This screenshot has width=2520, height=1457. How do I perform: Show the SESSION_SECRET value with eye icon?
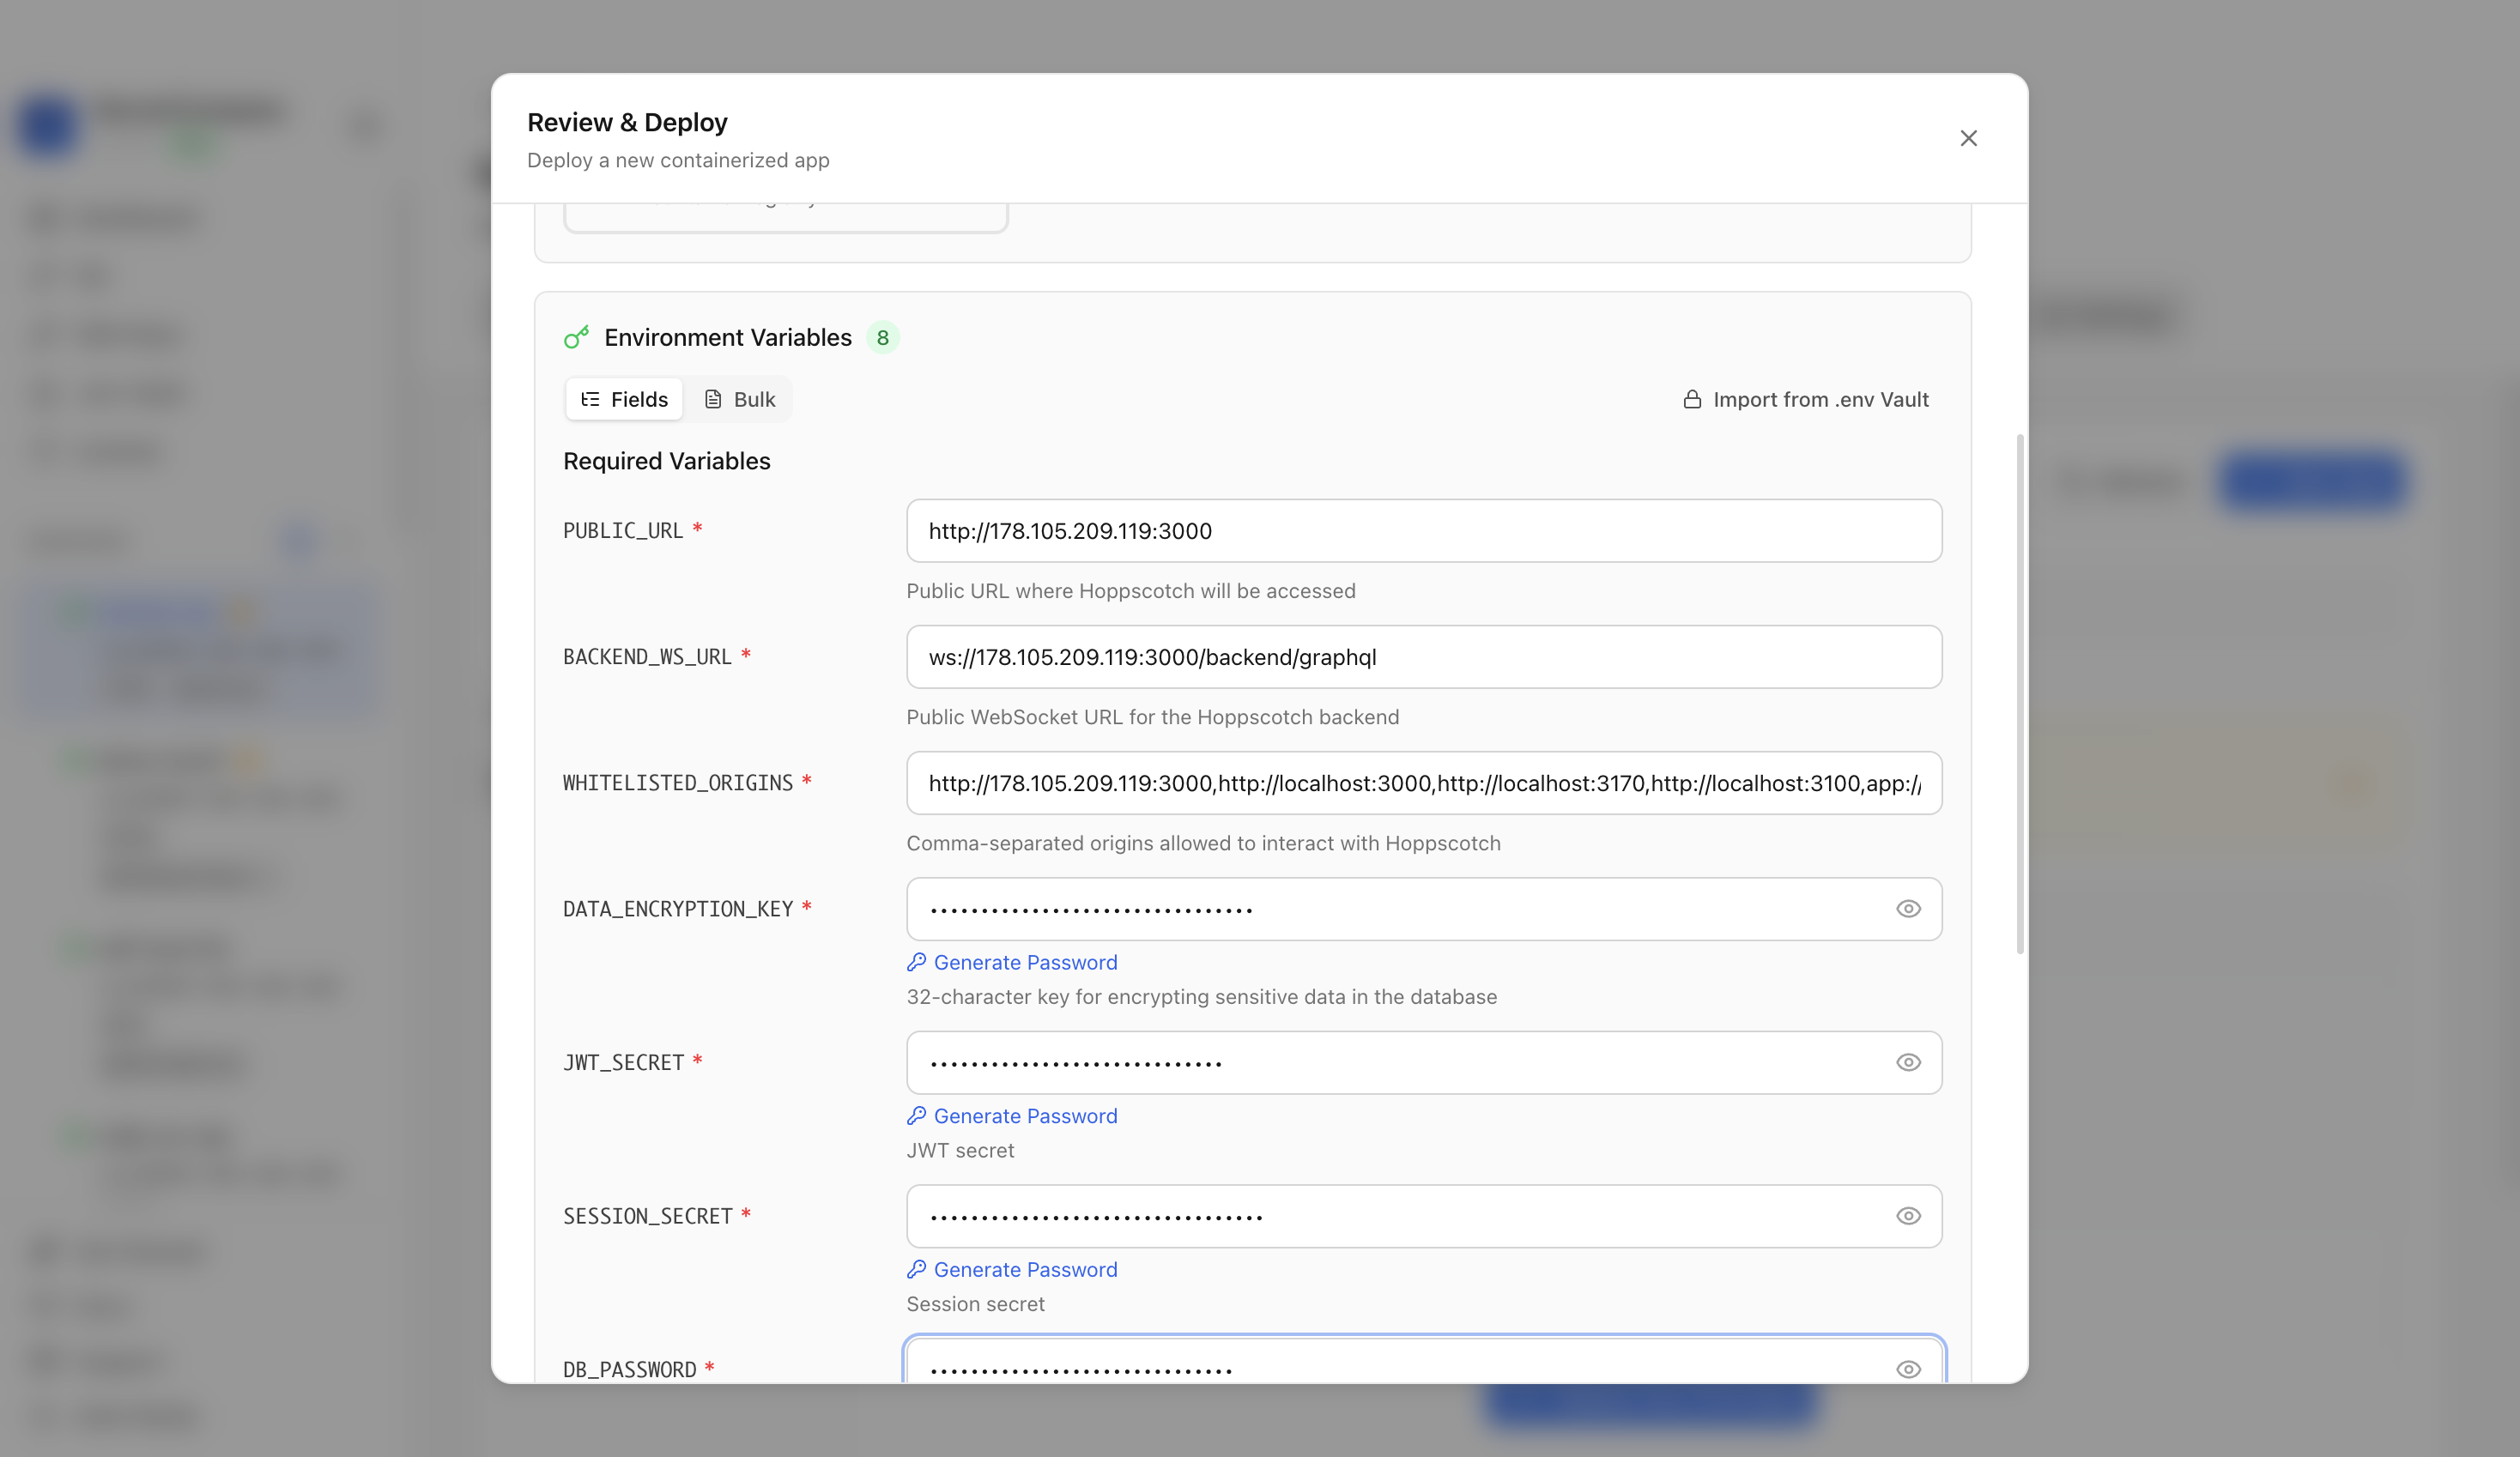[x=1907, y=1216]
